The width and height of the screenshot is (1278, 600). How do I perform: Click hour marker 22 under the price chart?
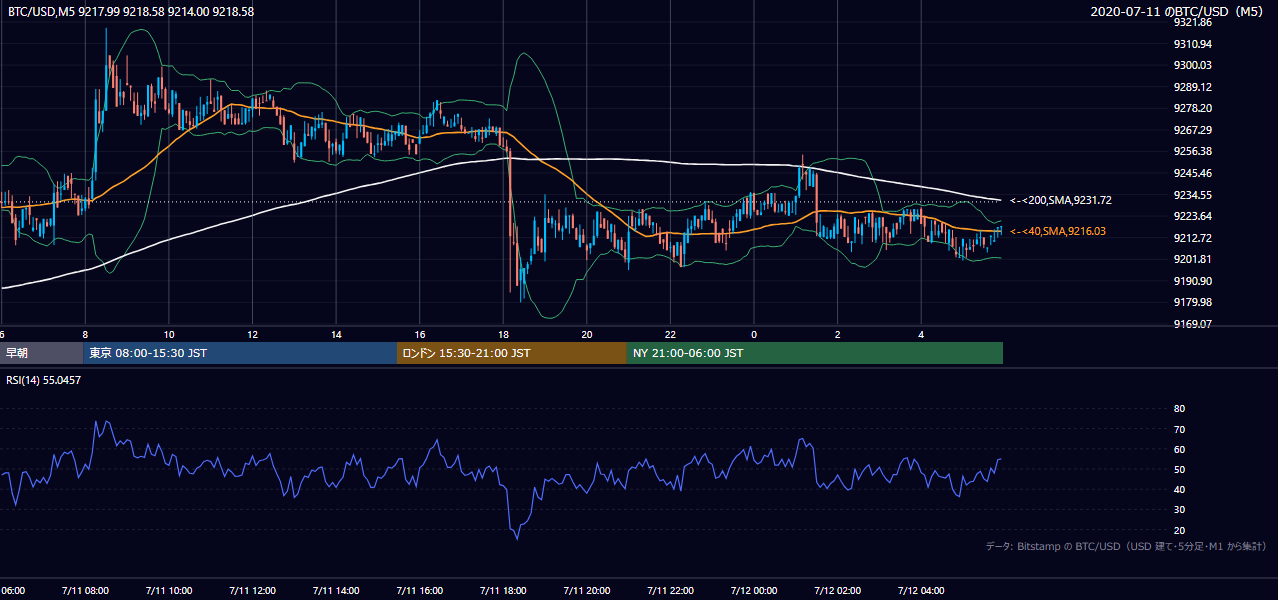click(x=670, y=334)
